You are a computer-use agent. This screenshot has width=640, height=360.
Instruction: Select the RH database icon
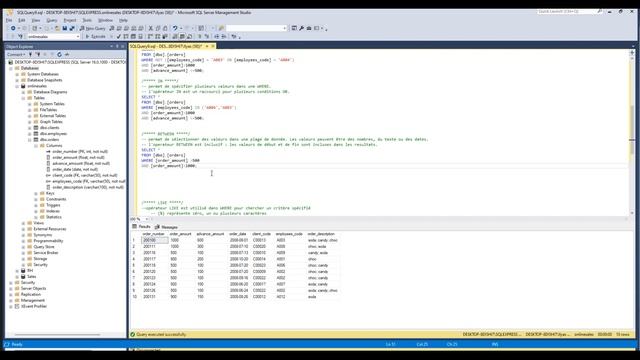tap(23, 271)
